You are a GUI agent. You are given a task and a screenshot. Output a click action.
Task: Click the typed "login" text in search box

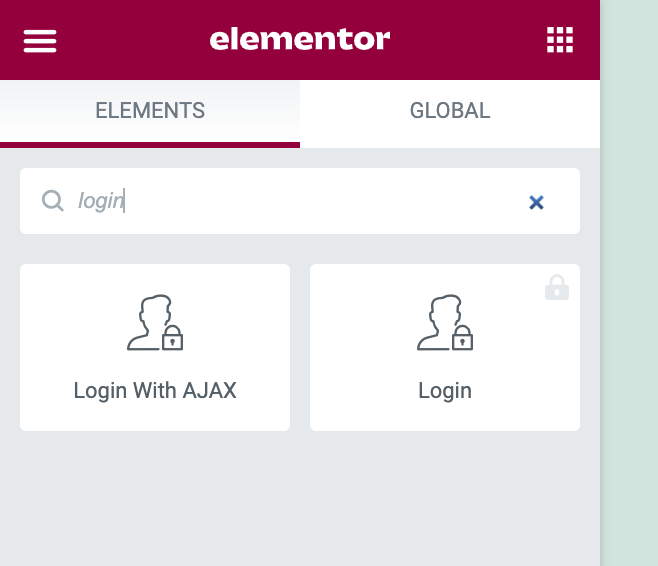101,201
